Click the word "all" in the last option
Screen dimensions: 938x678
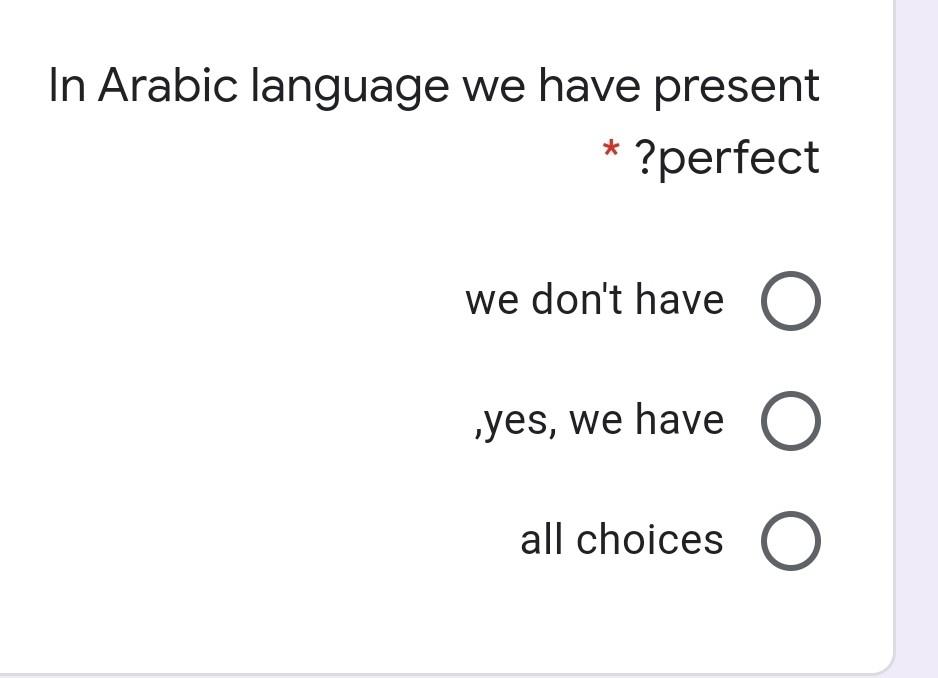(541, 539)
